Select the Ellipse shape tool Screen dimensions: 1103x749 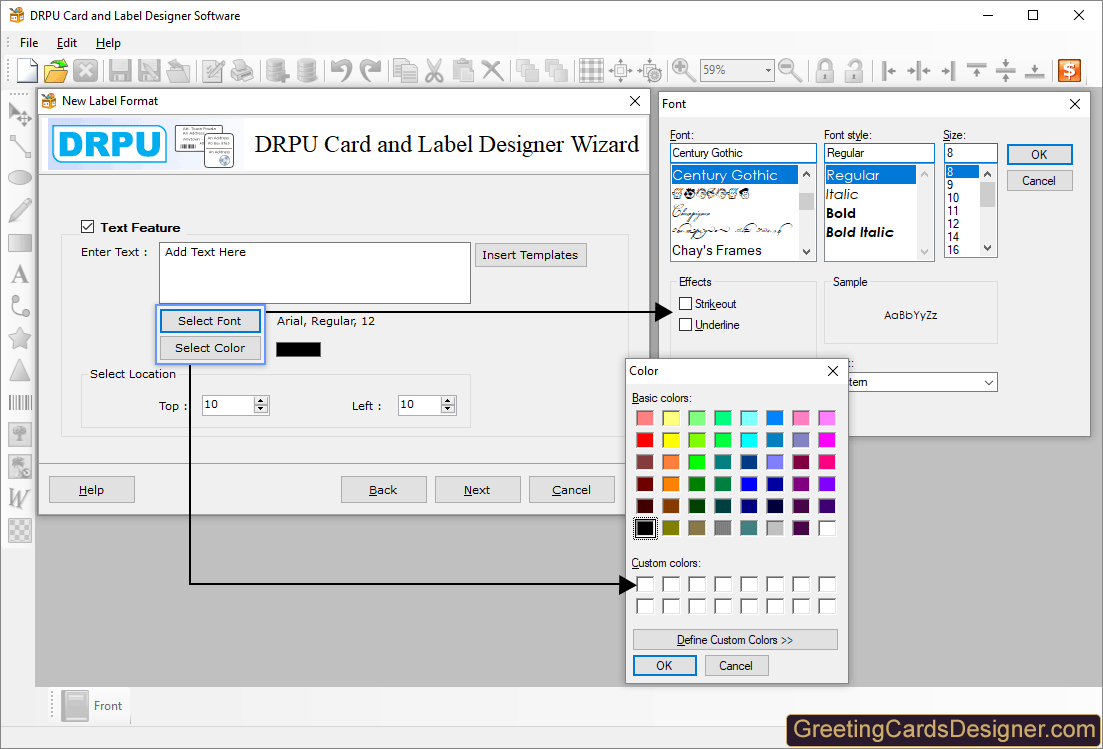(20, 178)
